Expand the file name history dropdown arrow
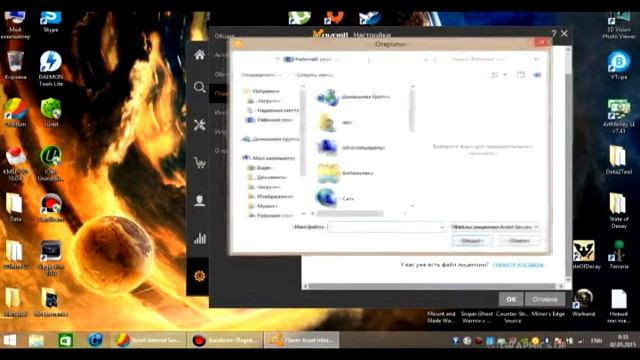 [x=441, y=227]
